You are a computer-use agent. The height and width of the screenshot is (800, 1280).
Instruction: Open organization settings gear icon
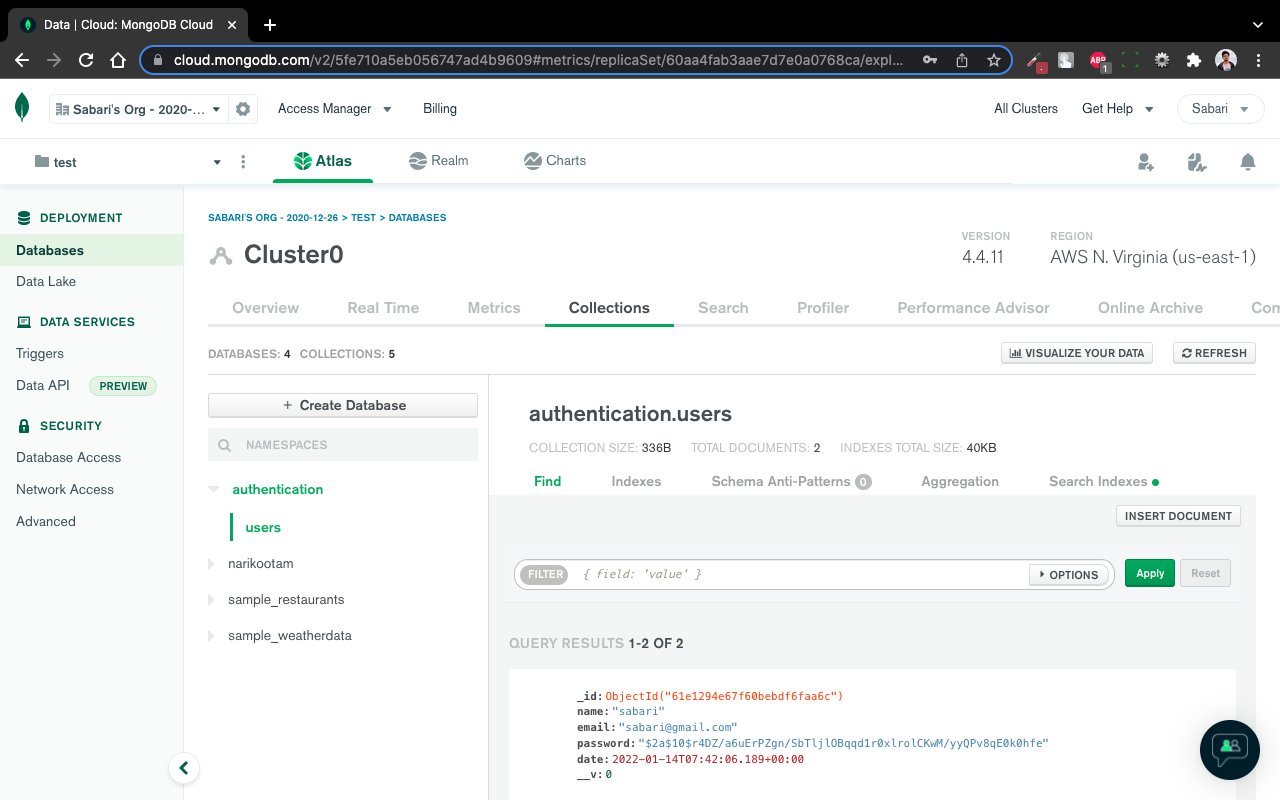(242, 109)
